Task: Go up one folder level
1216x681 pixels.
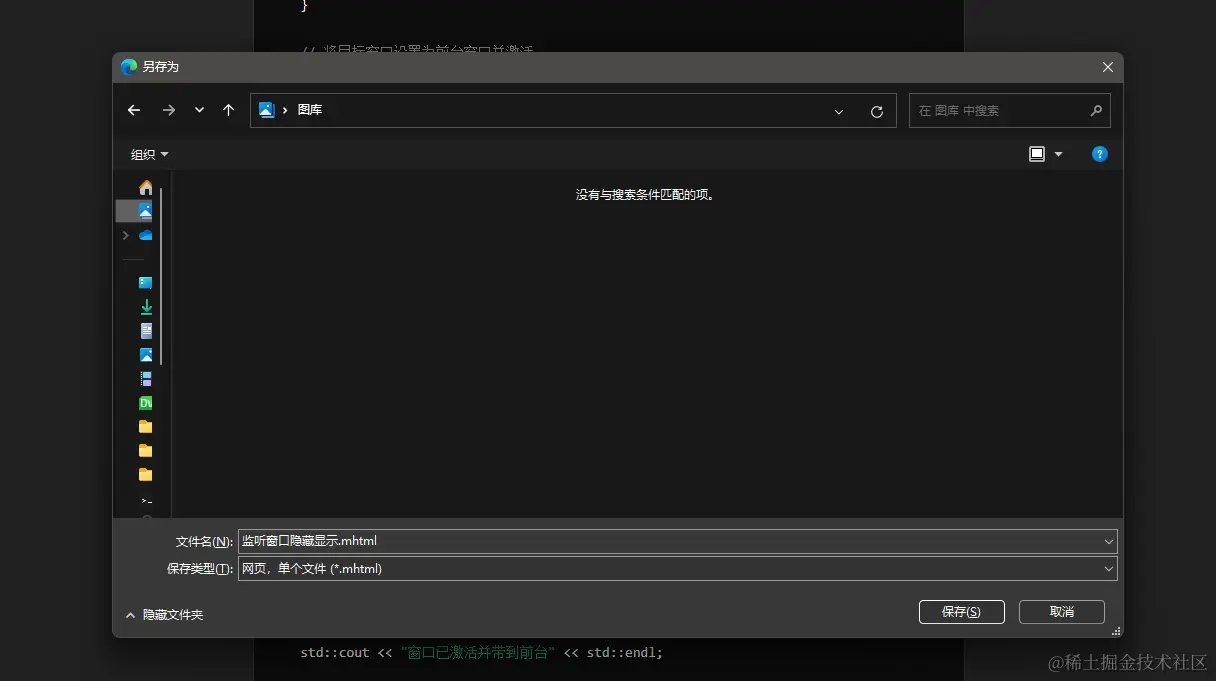Action: [x=228, y=111]
